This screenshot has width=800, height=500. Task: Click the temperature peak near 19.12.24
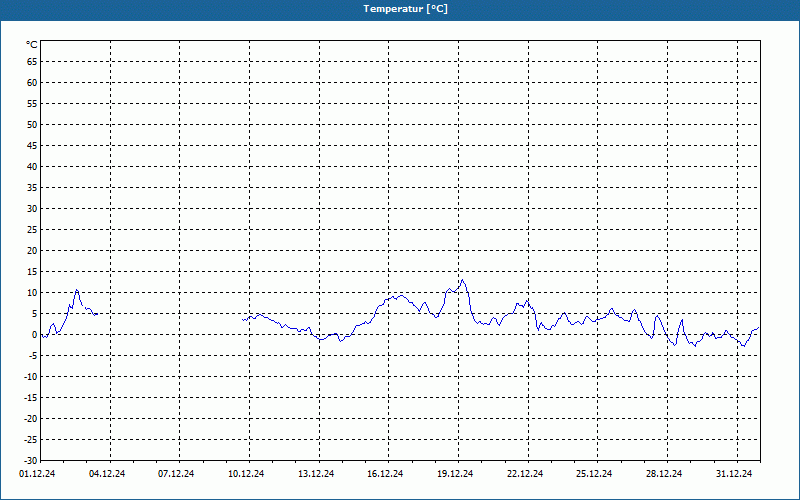pos(463,280)
